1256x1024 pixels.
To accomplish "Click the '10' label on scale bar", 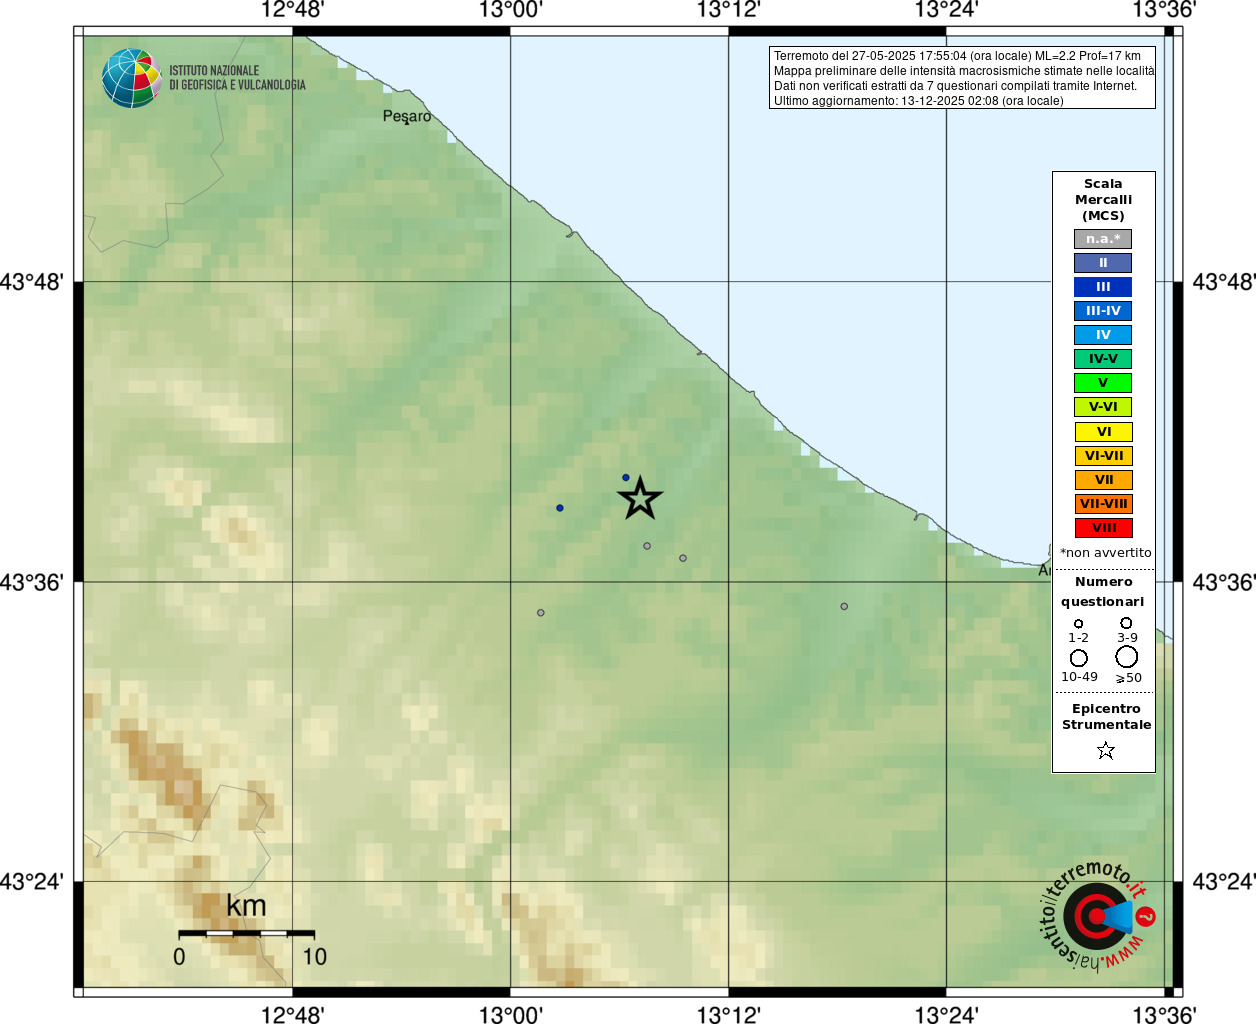I will click(315, 957).
